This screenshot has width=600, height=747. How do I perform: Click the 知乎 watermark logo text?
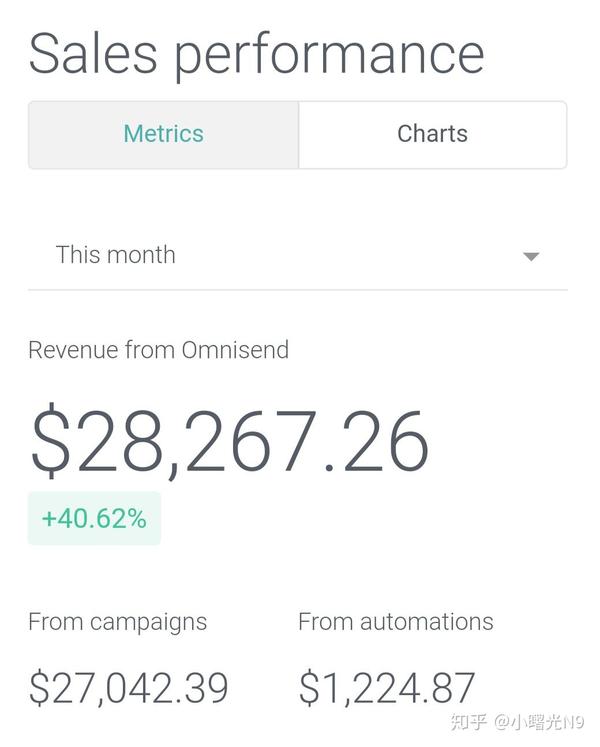[468, 722]
